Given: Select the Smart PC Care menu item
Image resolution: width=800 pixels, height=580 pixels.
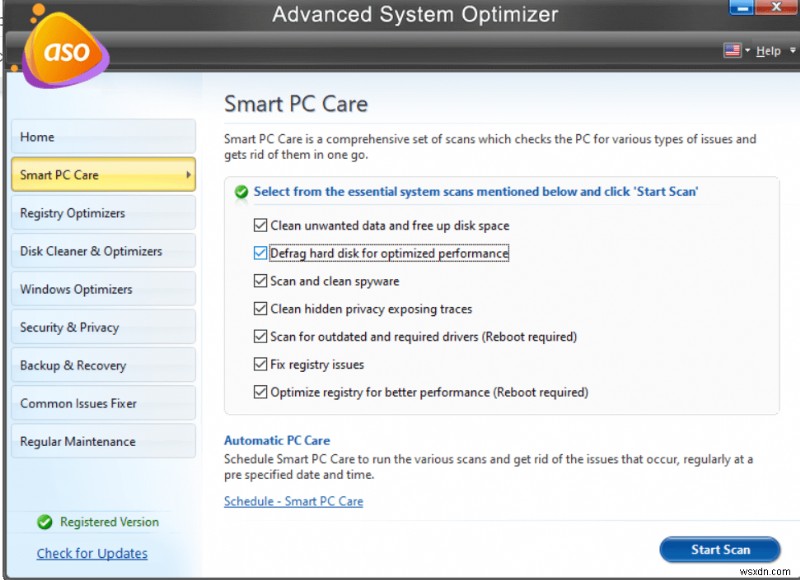Looking at the screenshot, I should (104, 174).
